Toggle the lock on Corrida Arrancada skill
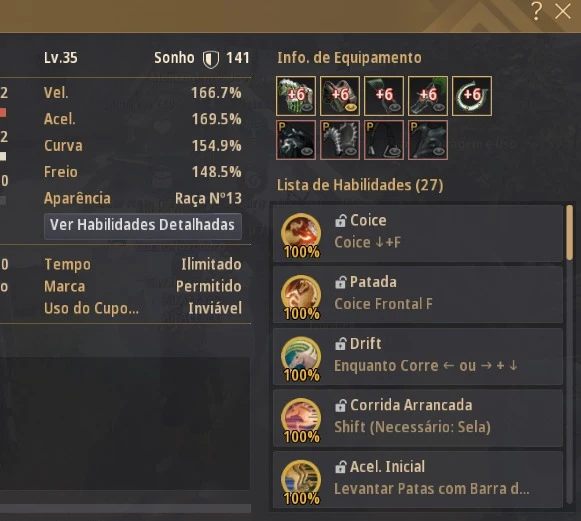This screenshot has width=581, height=521. [x=340, y=405]
